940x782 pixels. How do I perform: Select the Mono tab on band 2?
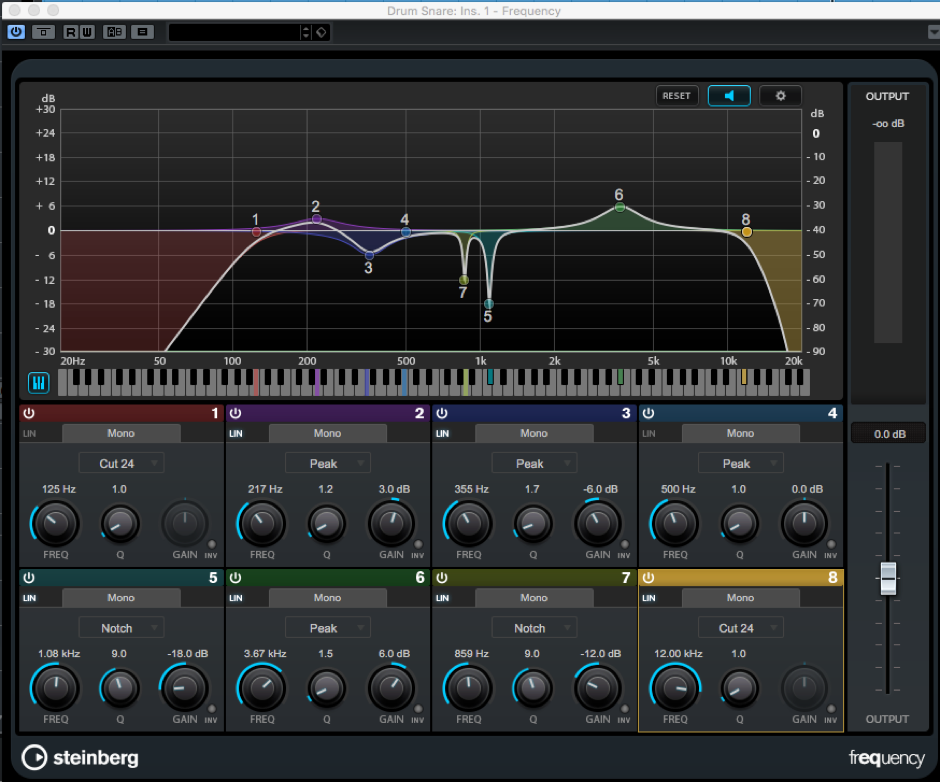327,433
